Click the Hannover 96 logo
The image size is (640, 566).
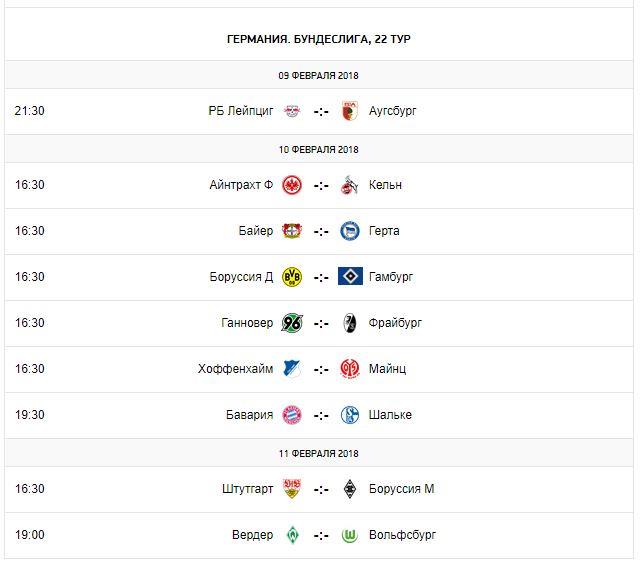point(292,323)
